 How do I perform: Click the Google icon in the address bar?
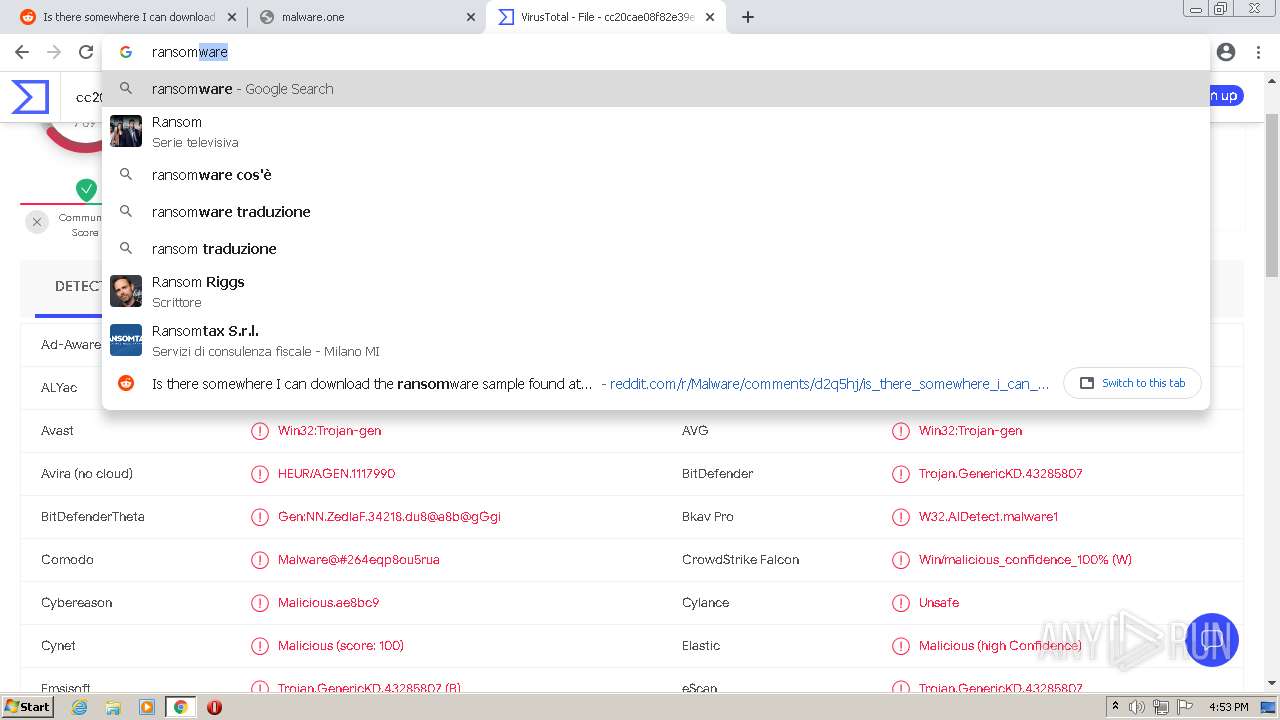(126, 52)
